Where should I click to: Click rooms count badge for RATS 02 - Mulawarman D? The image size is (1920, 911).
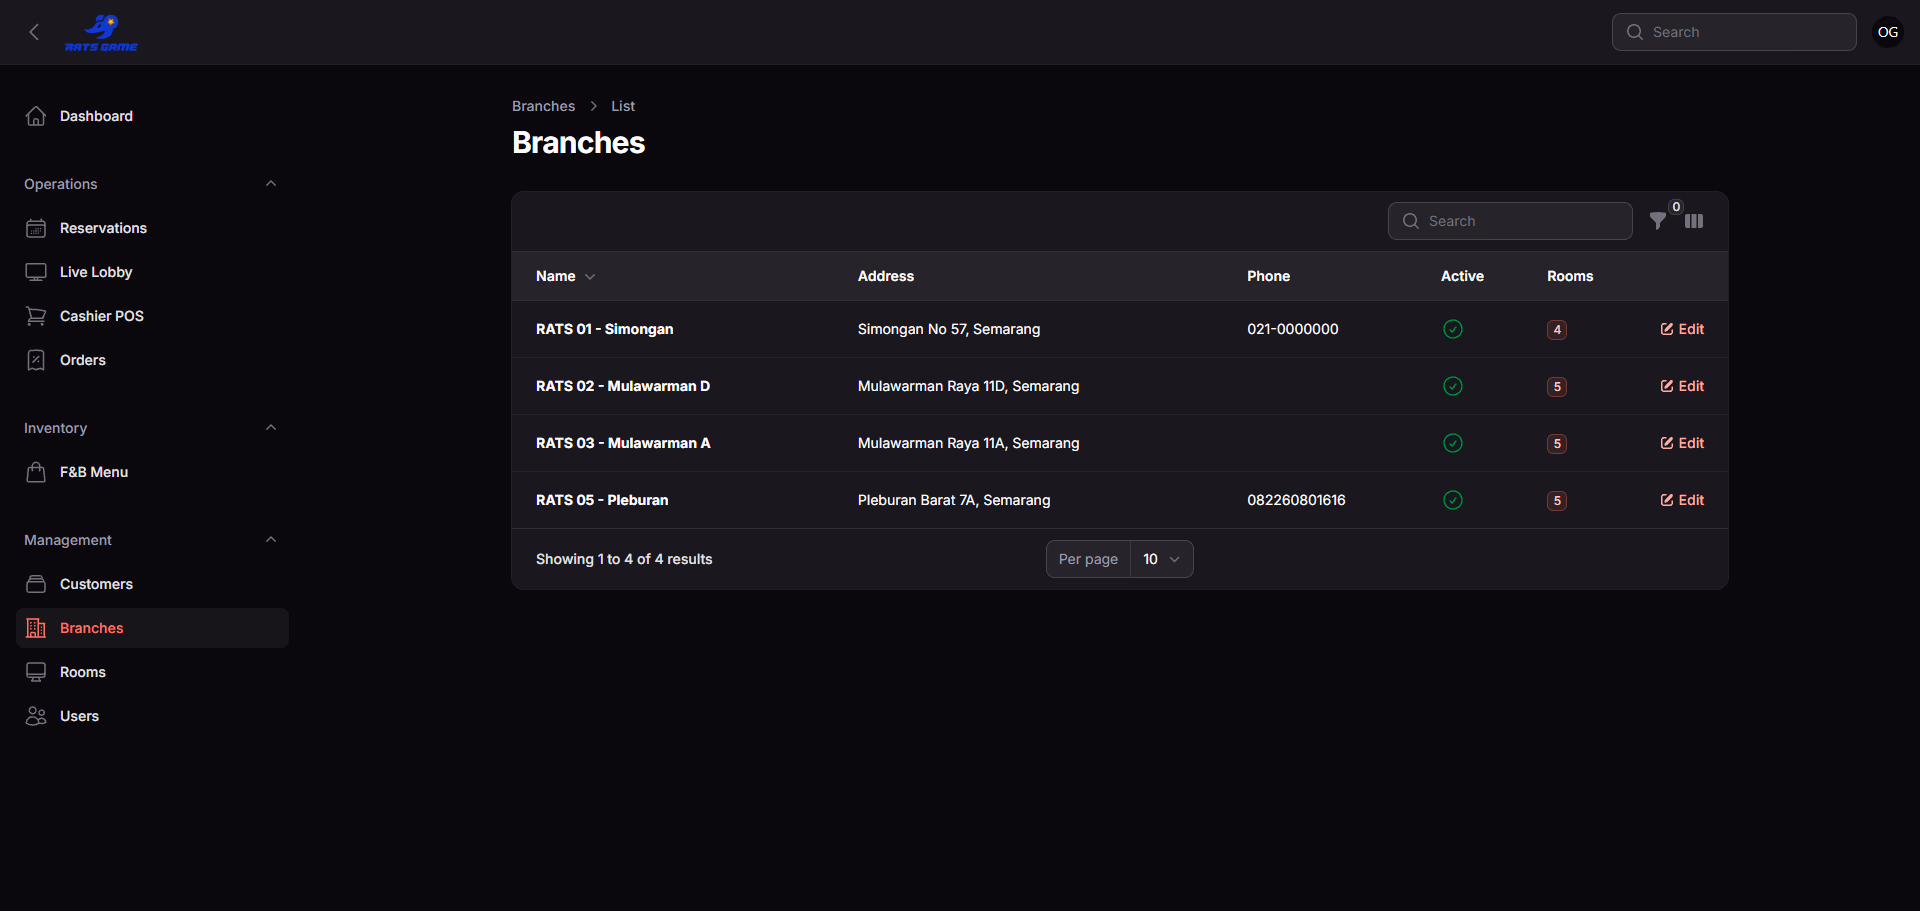[1557, 387]
